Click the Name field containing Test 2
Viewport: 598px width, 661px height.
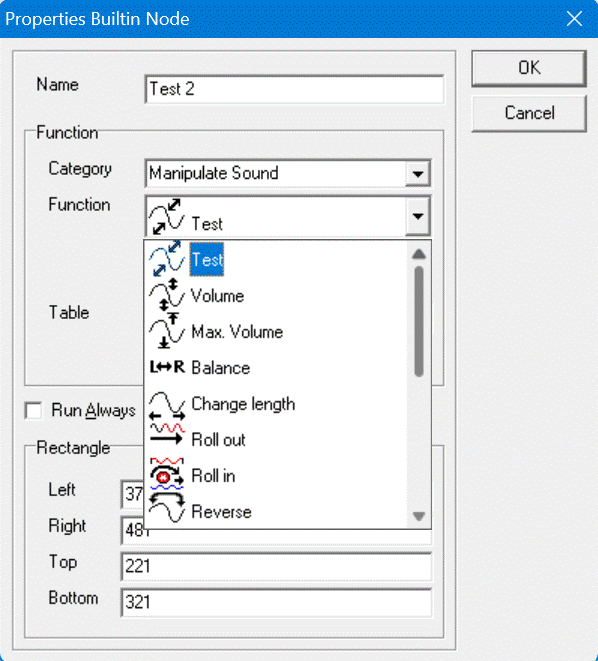pos(294,89)
